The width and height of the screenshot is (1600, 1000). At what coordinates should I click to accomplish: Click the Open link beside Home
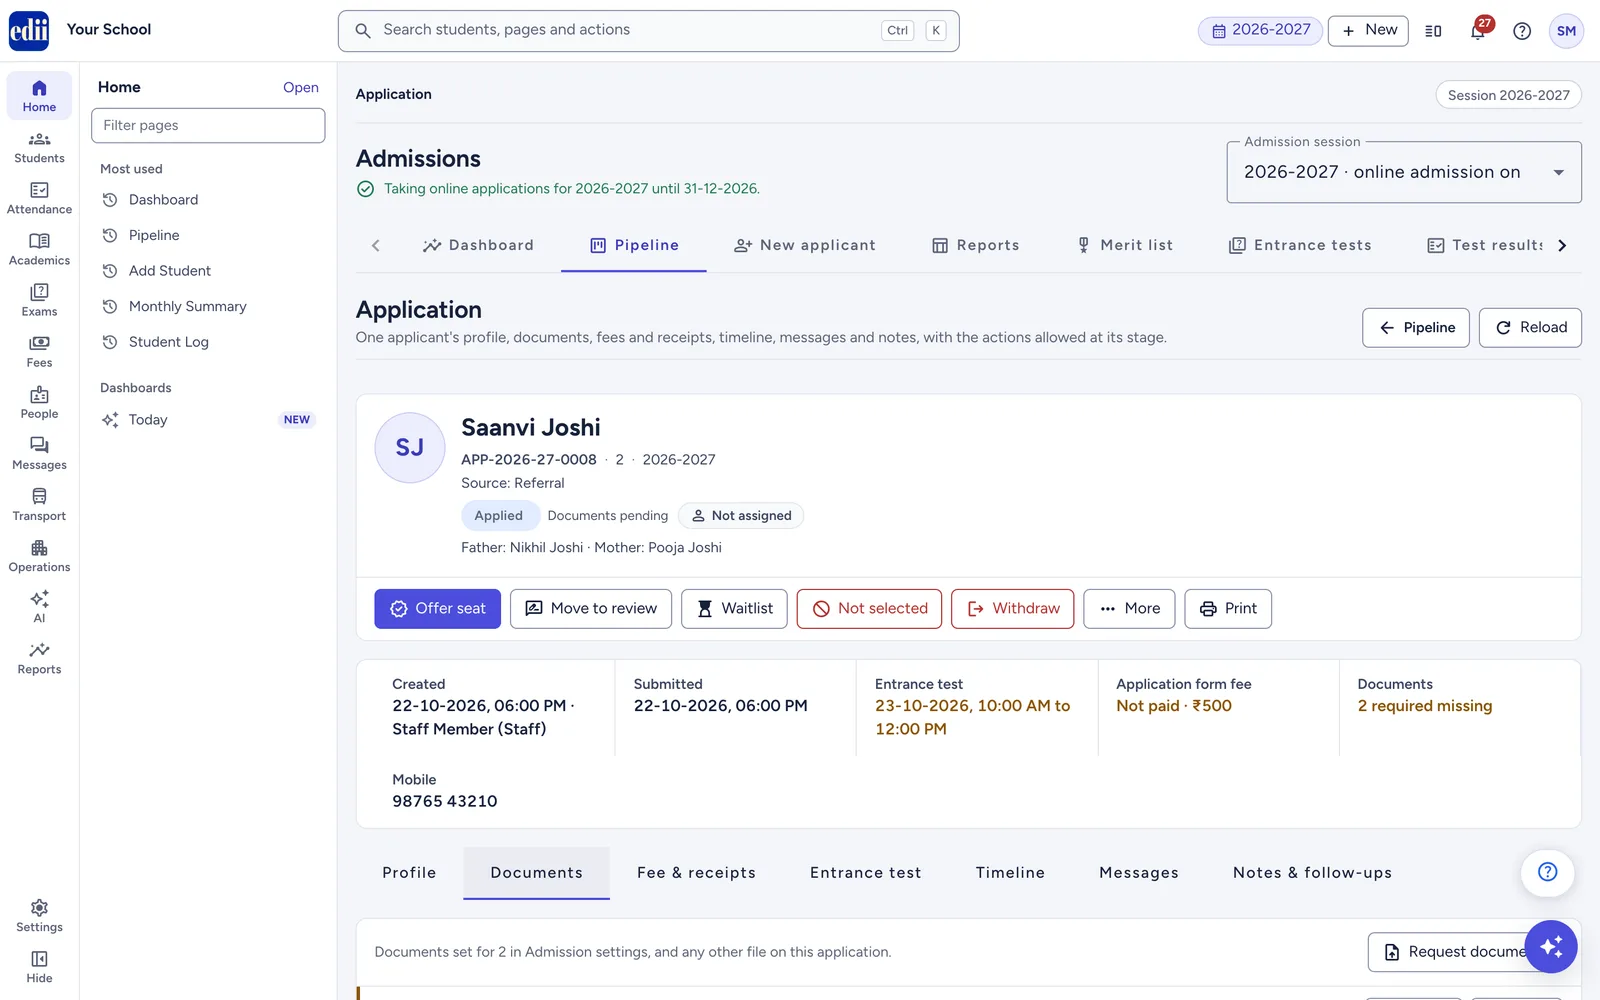[300, 88]
